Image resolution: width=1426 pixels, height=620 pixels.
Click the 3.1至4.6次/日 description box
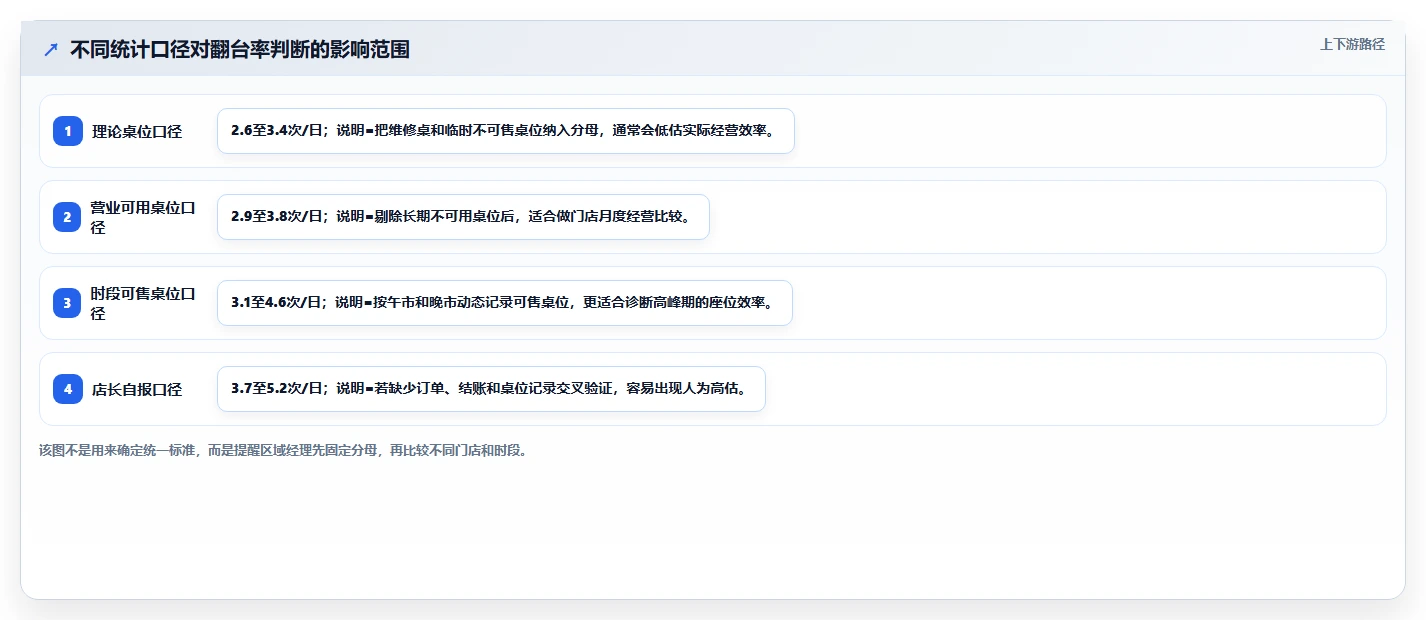505,303
